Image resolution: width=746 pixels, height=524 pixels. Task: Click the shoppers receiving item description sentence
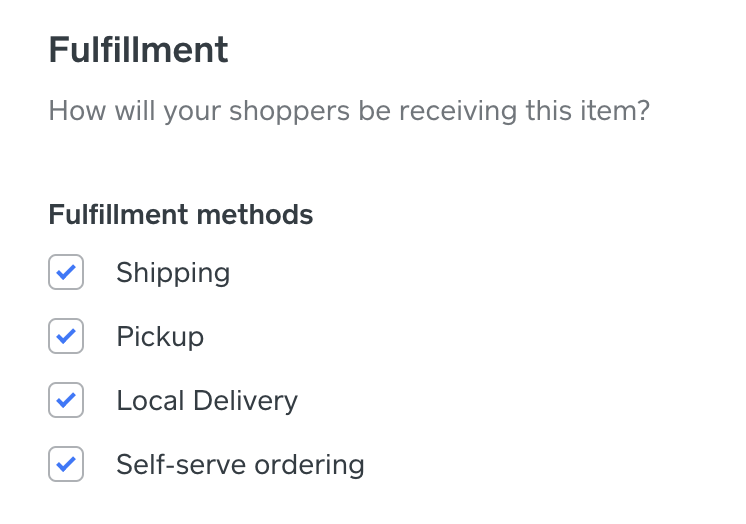click(349, 110)
